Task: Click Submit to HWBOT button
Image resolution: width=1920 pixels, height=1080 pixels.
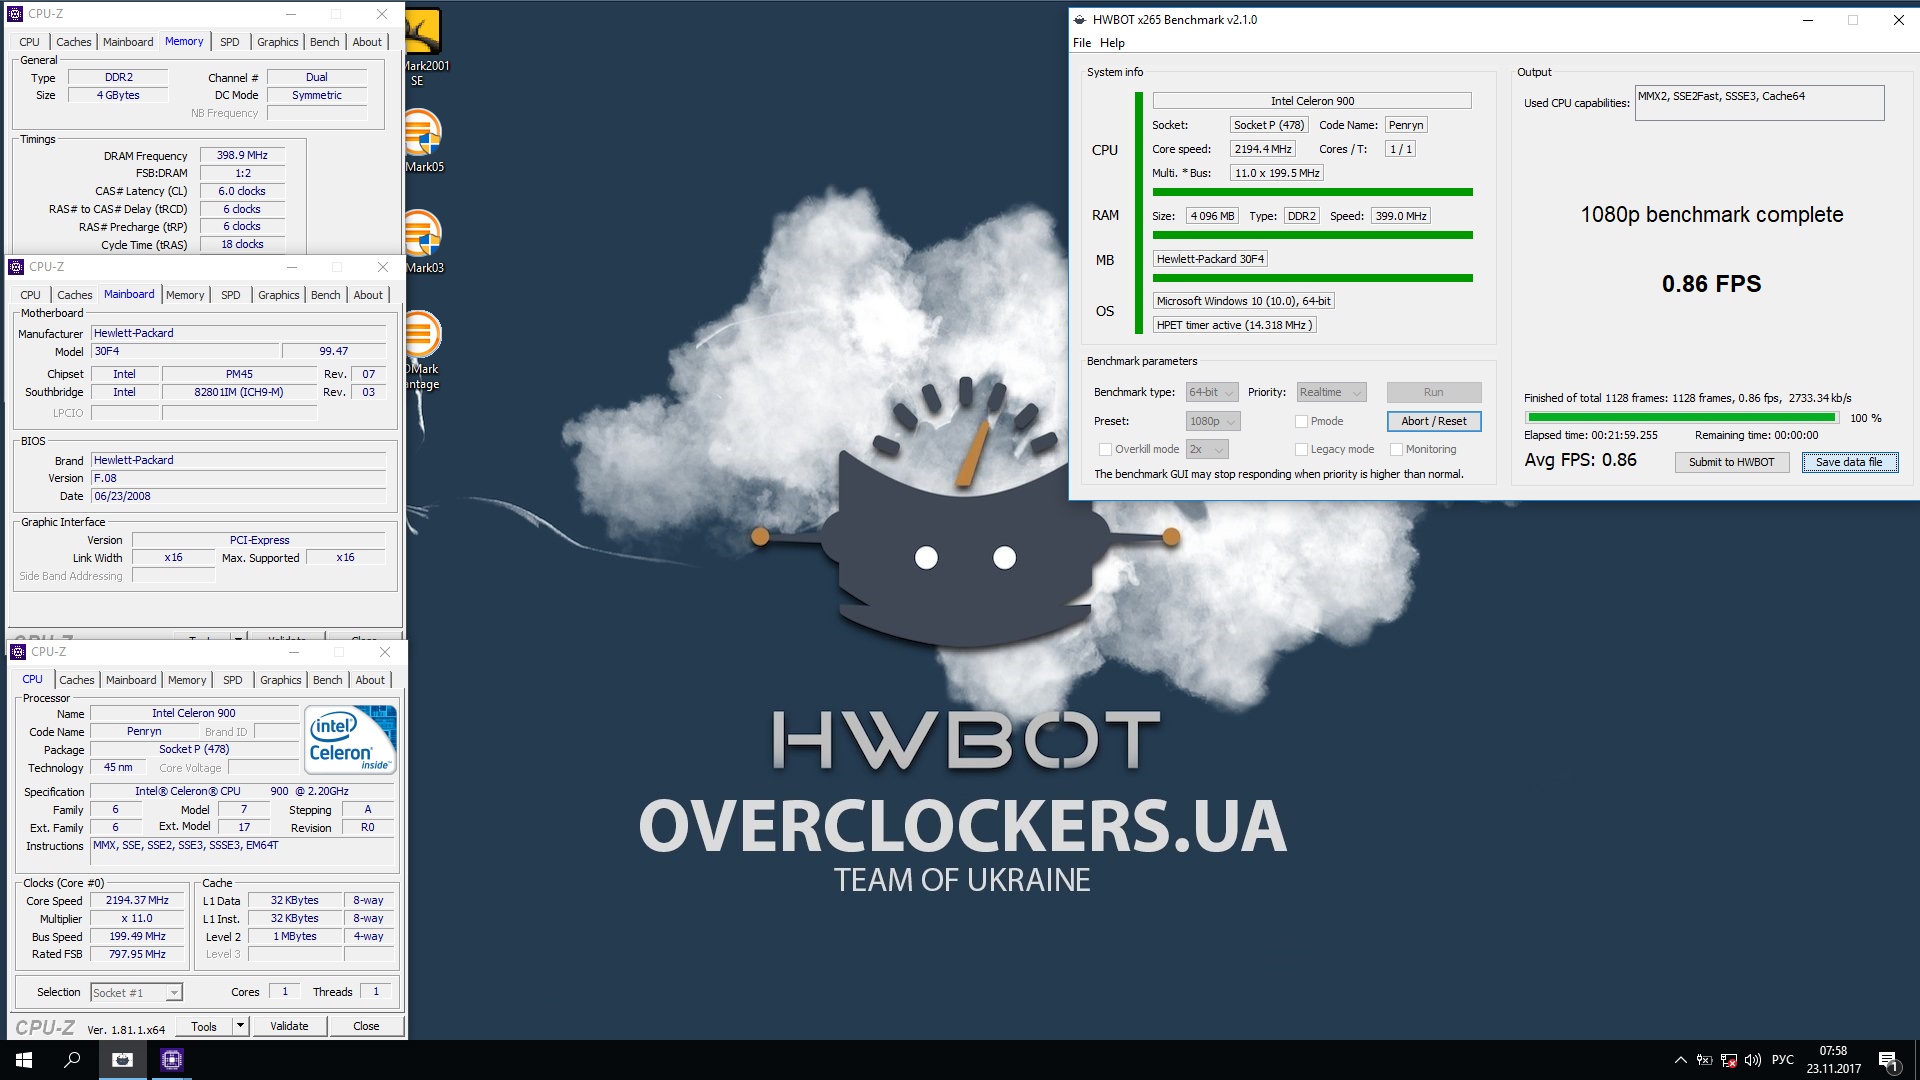Action: click(1731, 462)
